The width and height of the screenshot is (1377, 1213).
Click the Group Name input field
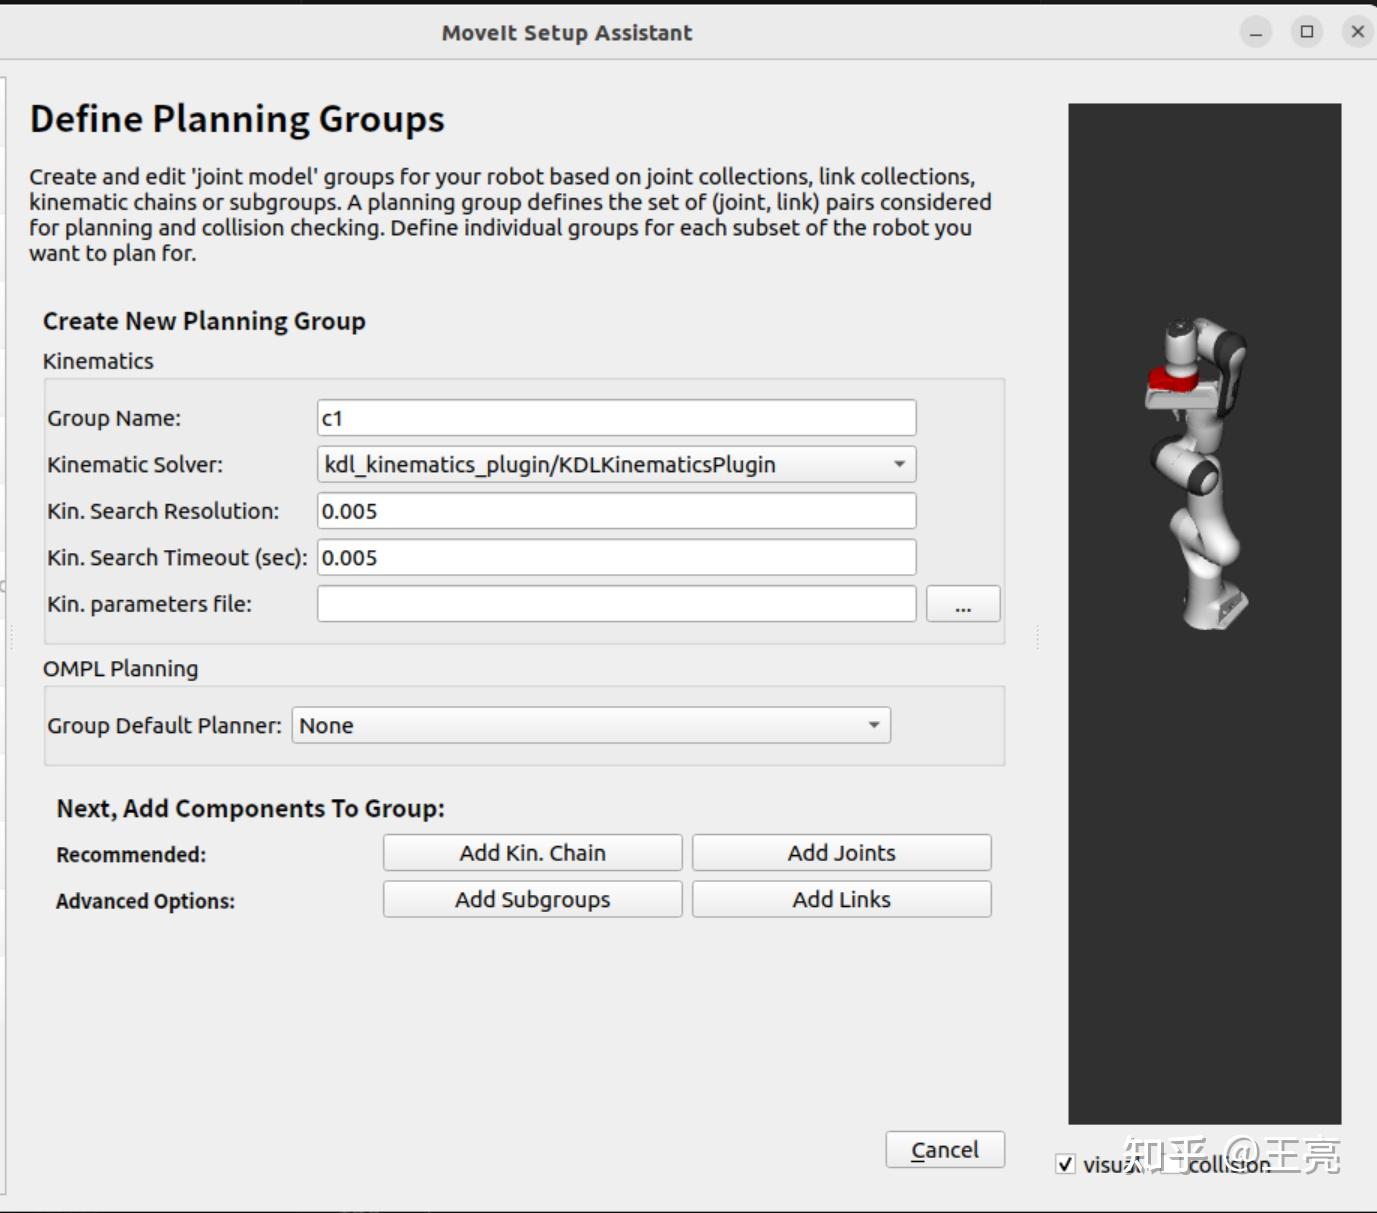click(616, 418)
